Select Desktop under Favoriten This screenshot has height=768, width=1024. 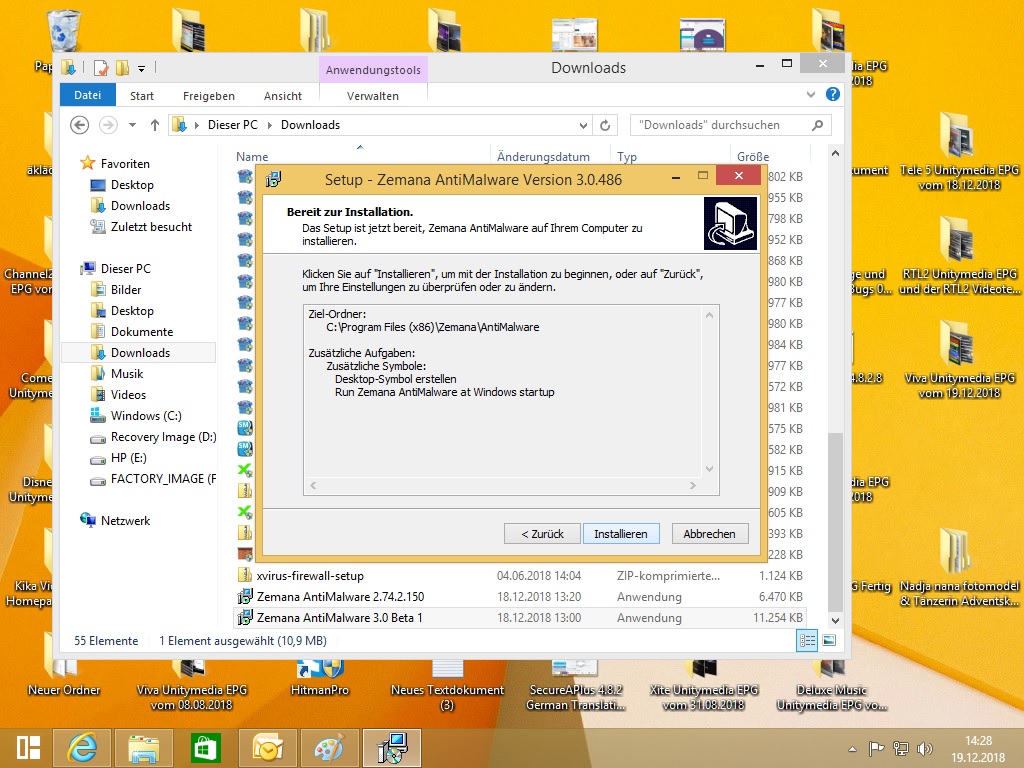click(132, 185)
